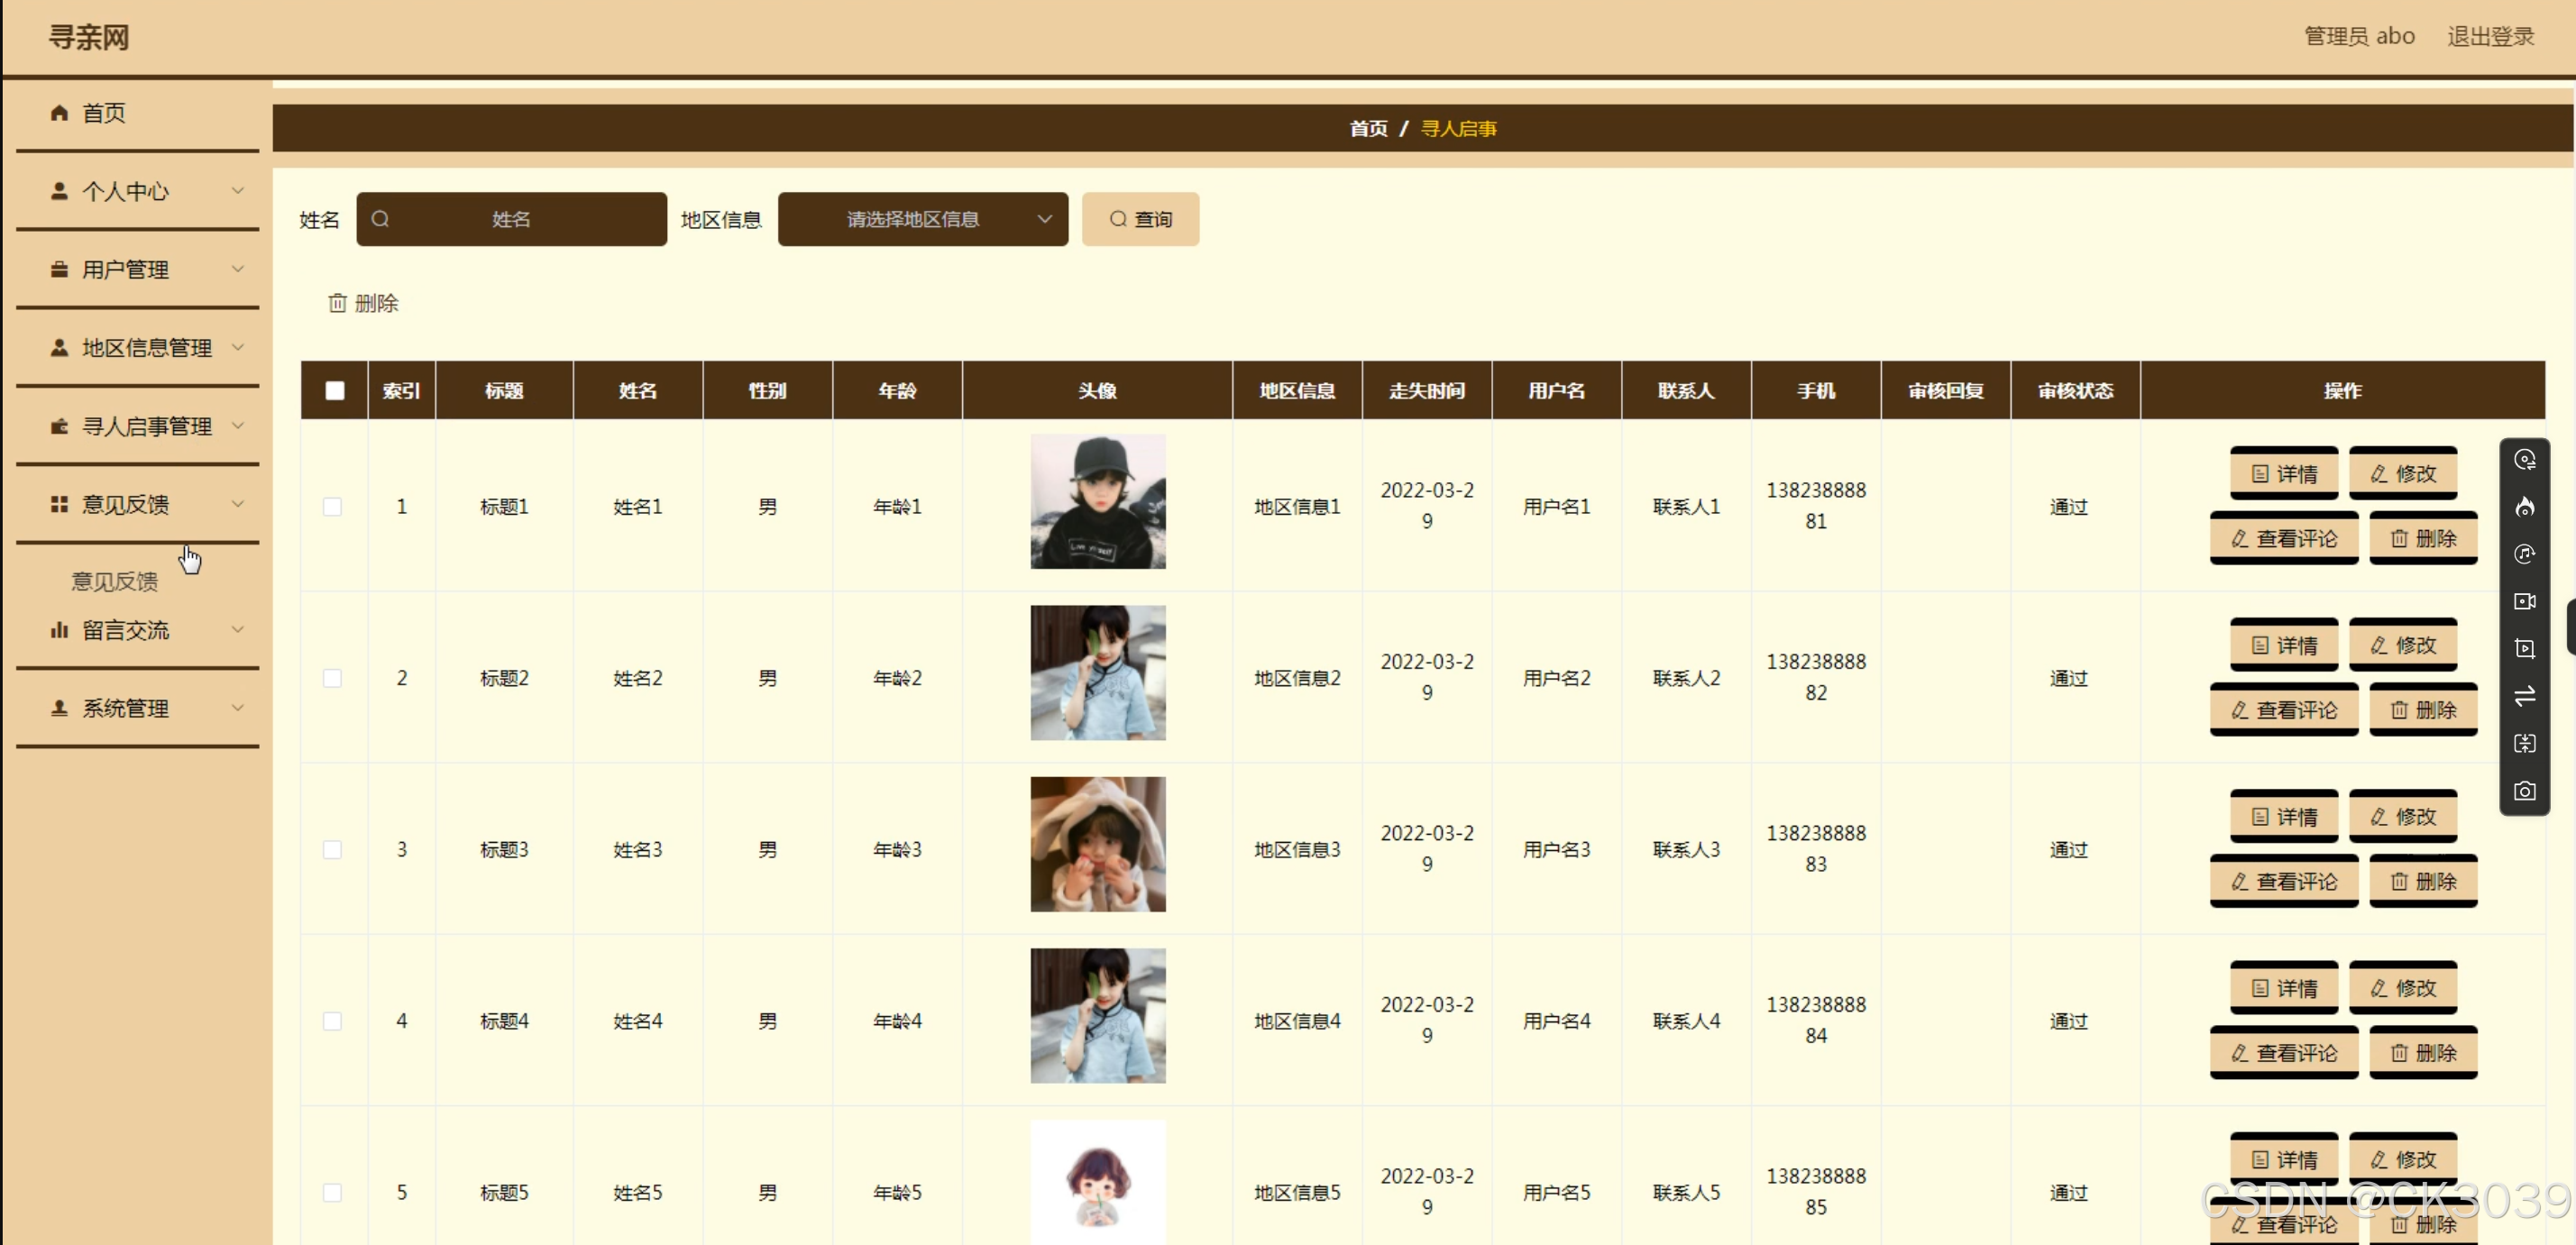Click 退出登录 link at top right
This screenshot has height=1245, width=2576.
pos(2490,37)
